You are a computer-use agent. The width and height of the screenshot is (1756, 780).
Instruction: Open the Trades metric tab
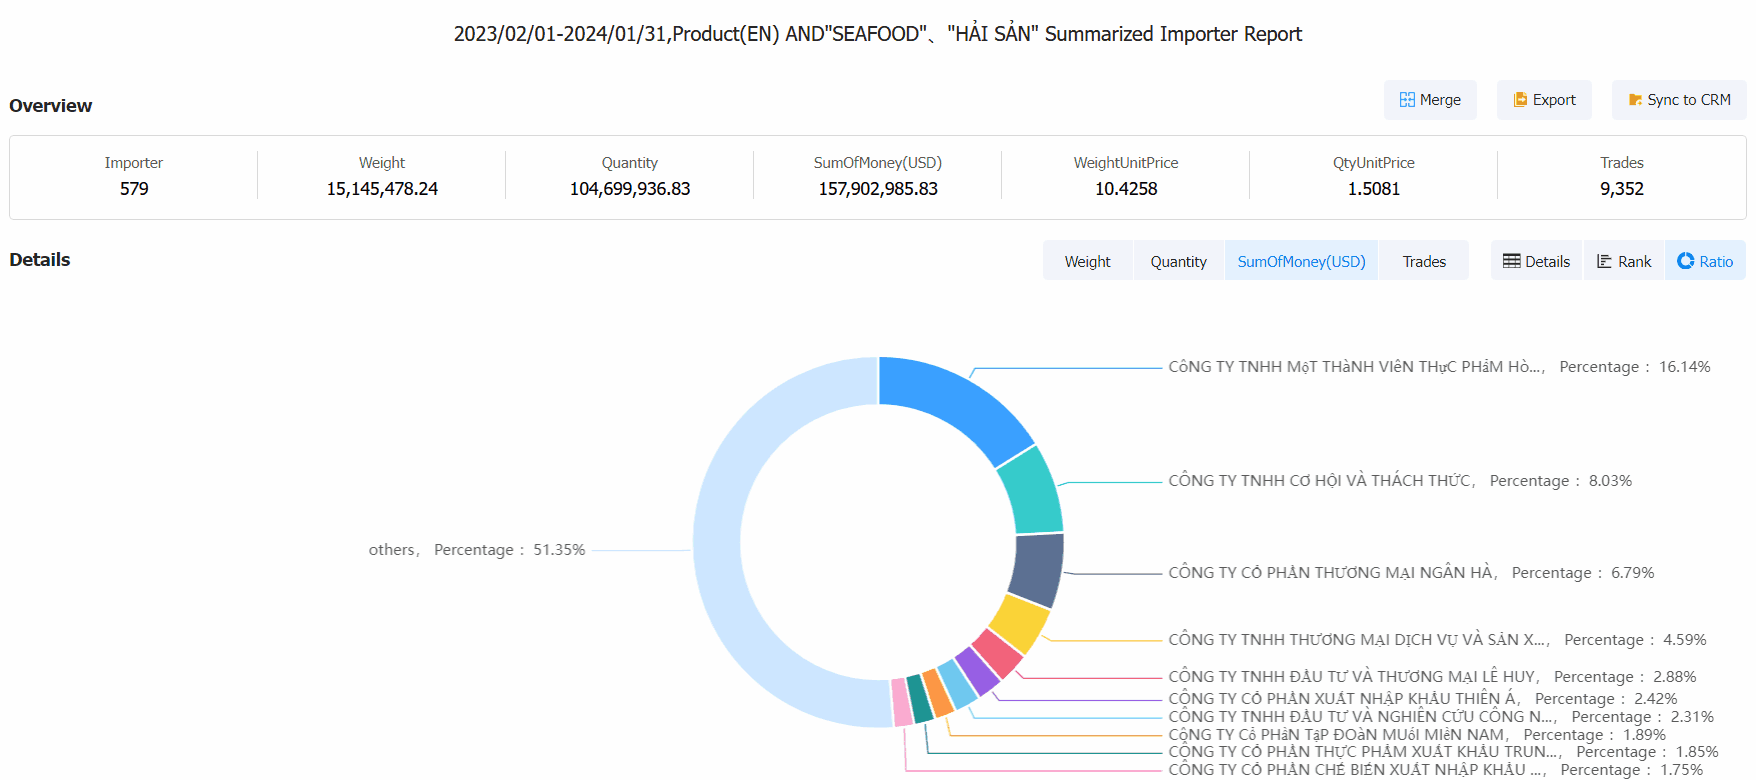[1423, 261]
